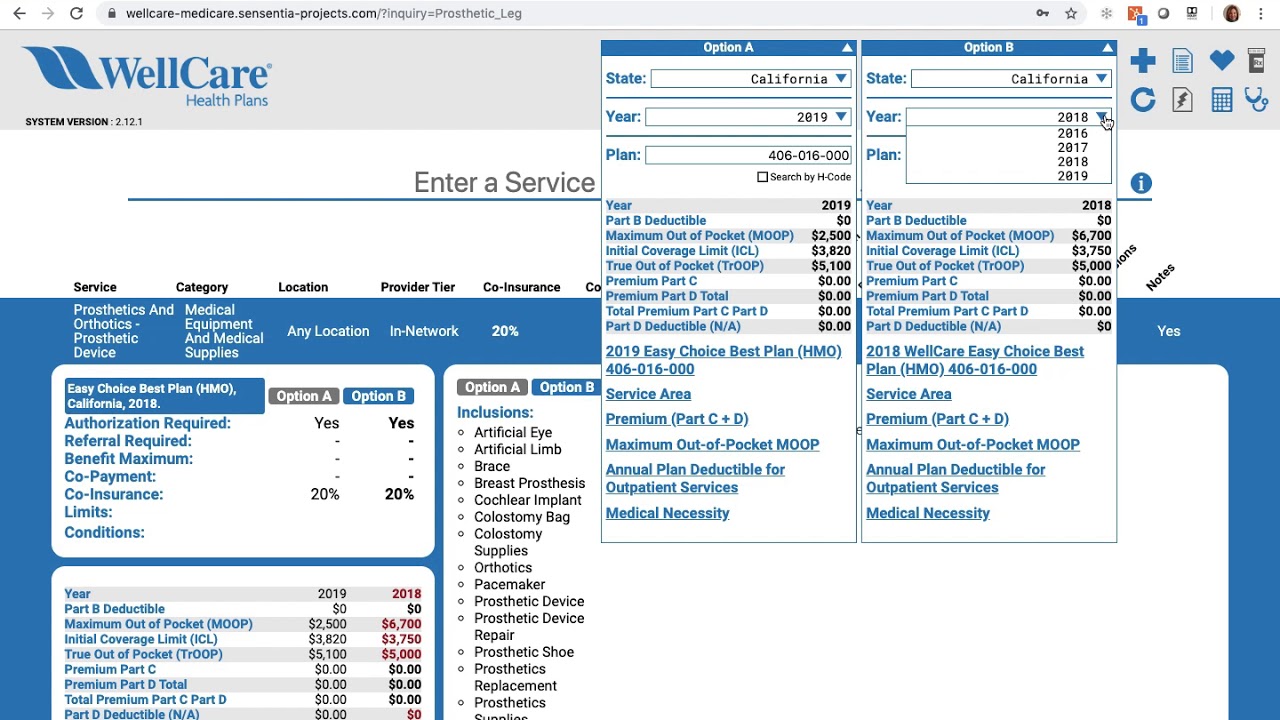Click Option B Year dropdown arrow

pyautogui.click(x=1101, y=117)
